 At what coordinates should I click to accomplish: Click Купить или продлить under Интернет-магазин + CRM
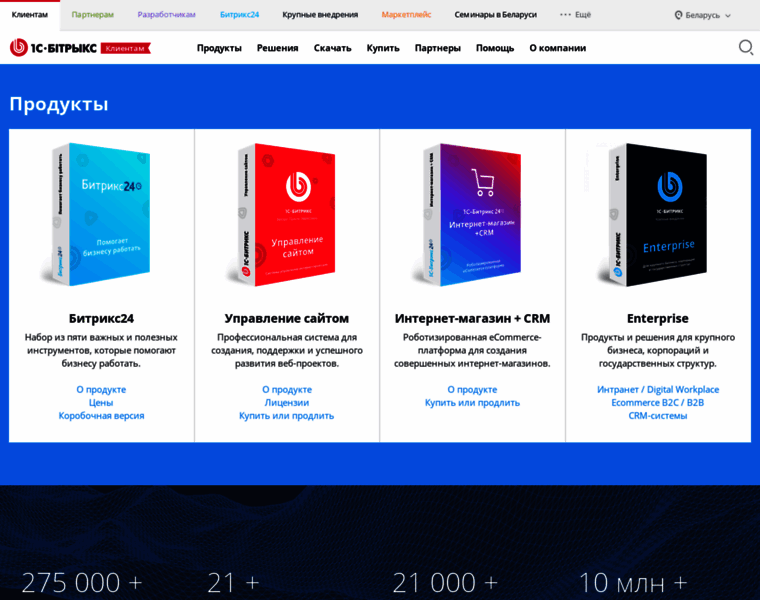(x=472, y=402)
